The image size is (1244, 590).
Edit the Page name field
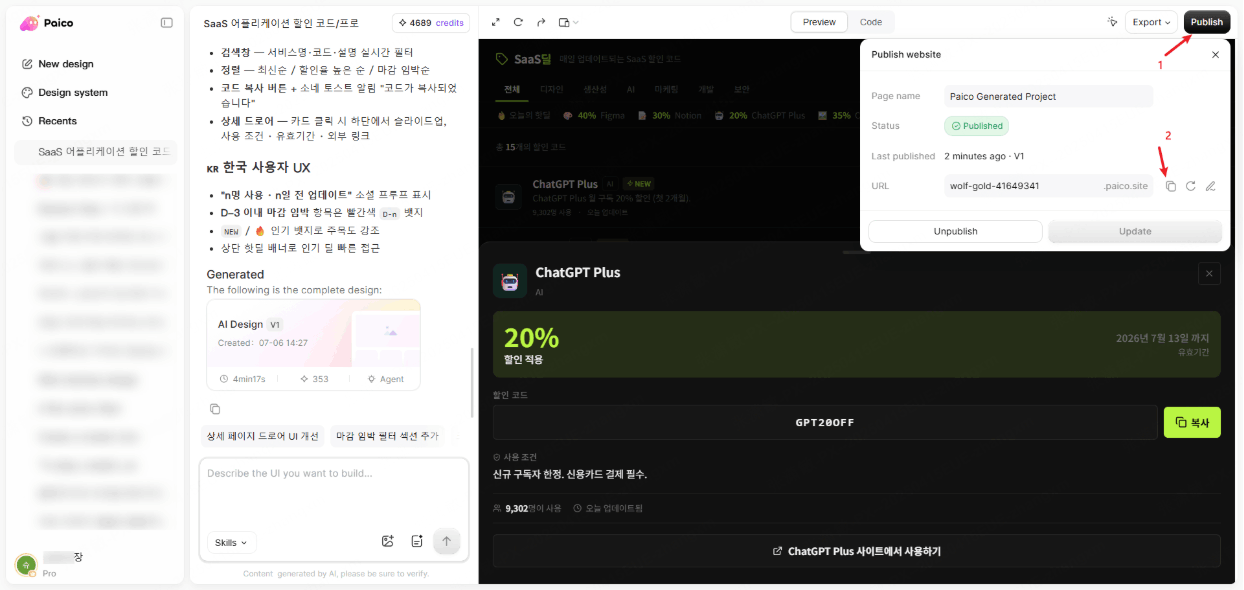(1049, 96)
